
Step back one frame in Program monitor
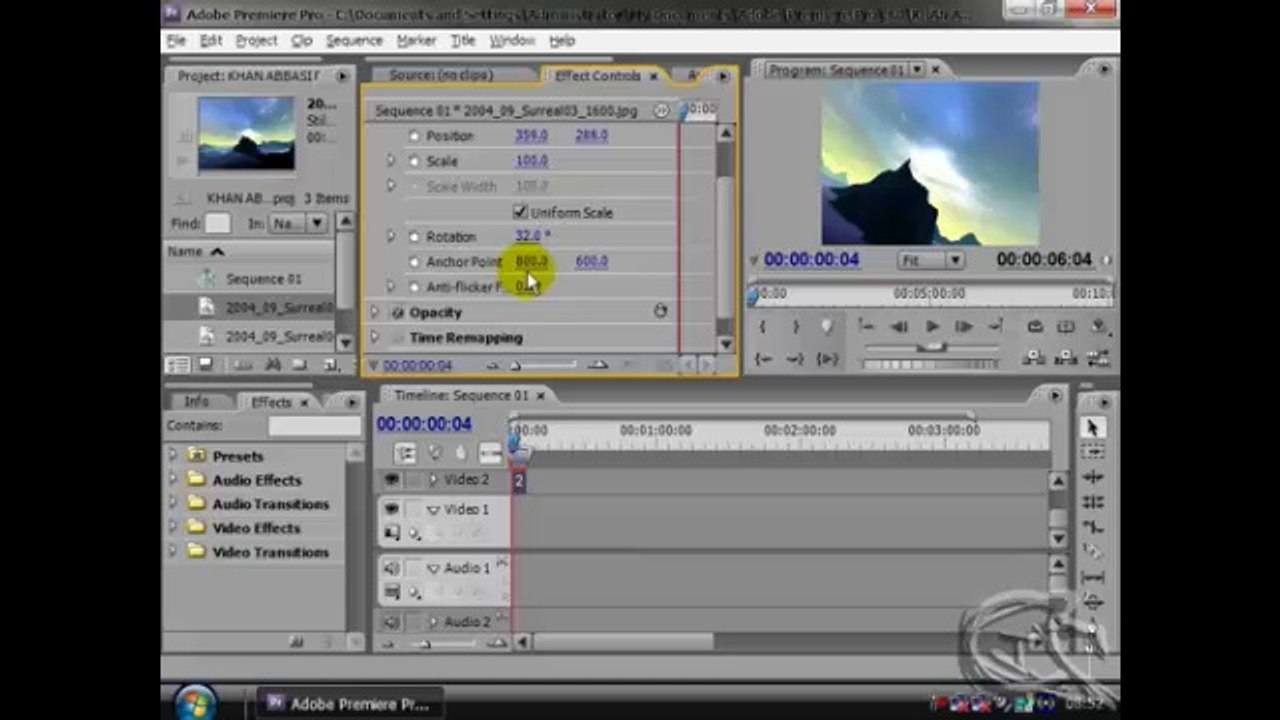900,326
